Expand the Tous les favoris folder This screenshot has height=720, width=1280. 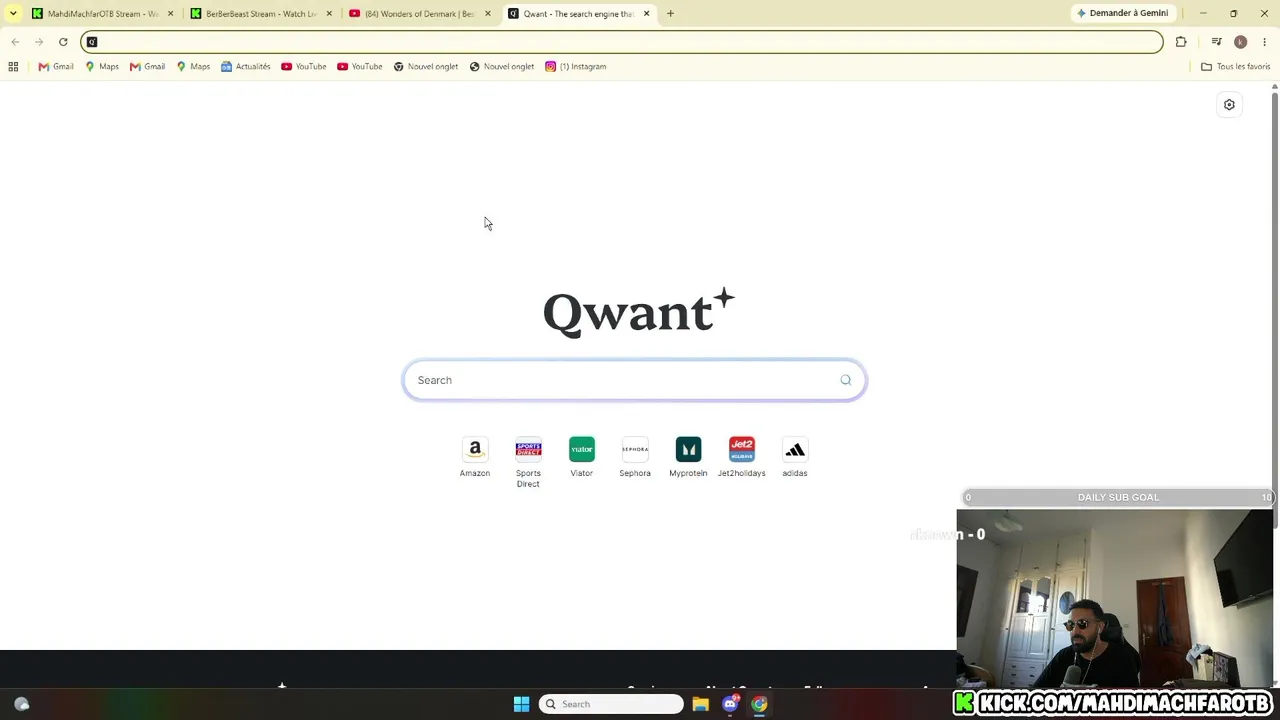pos(1236,67)
